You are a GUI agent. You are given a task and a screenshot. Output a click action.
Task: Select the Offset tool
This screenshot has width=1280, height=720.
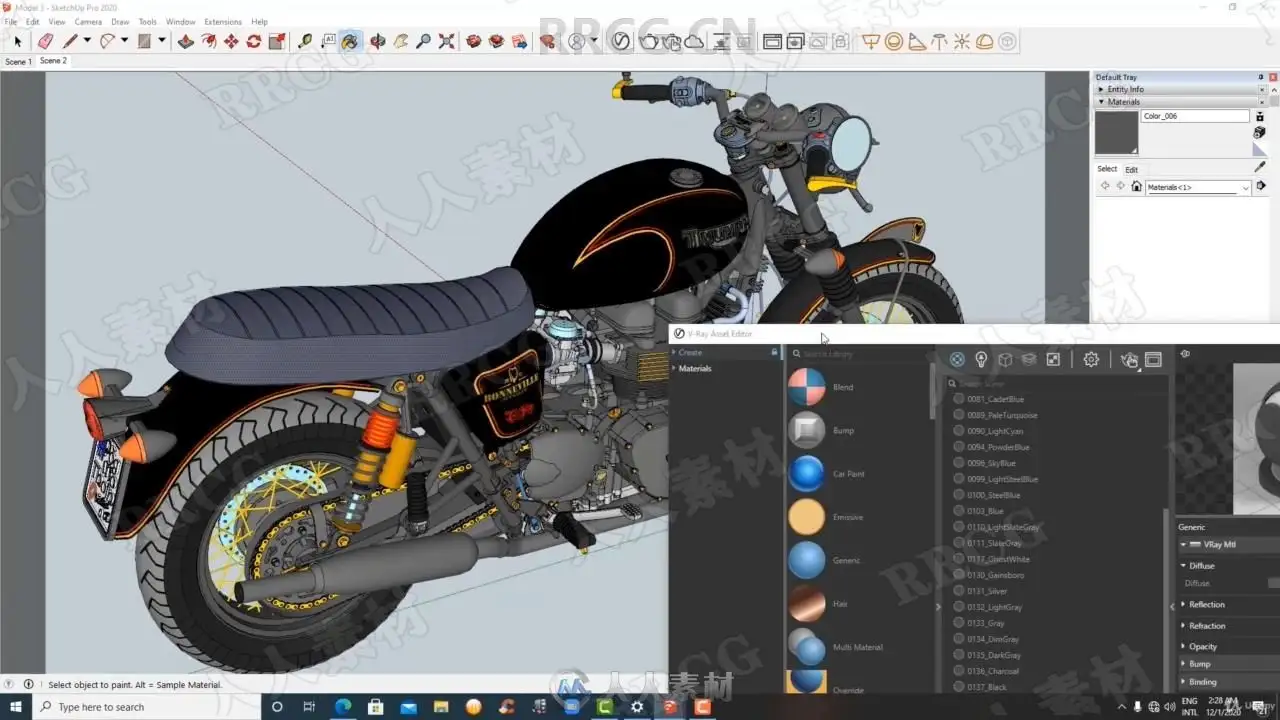pyautogui.click(x=208, y=41)
